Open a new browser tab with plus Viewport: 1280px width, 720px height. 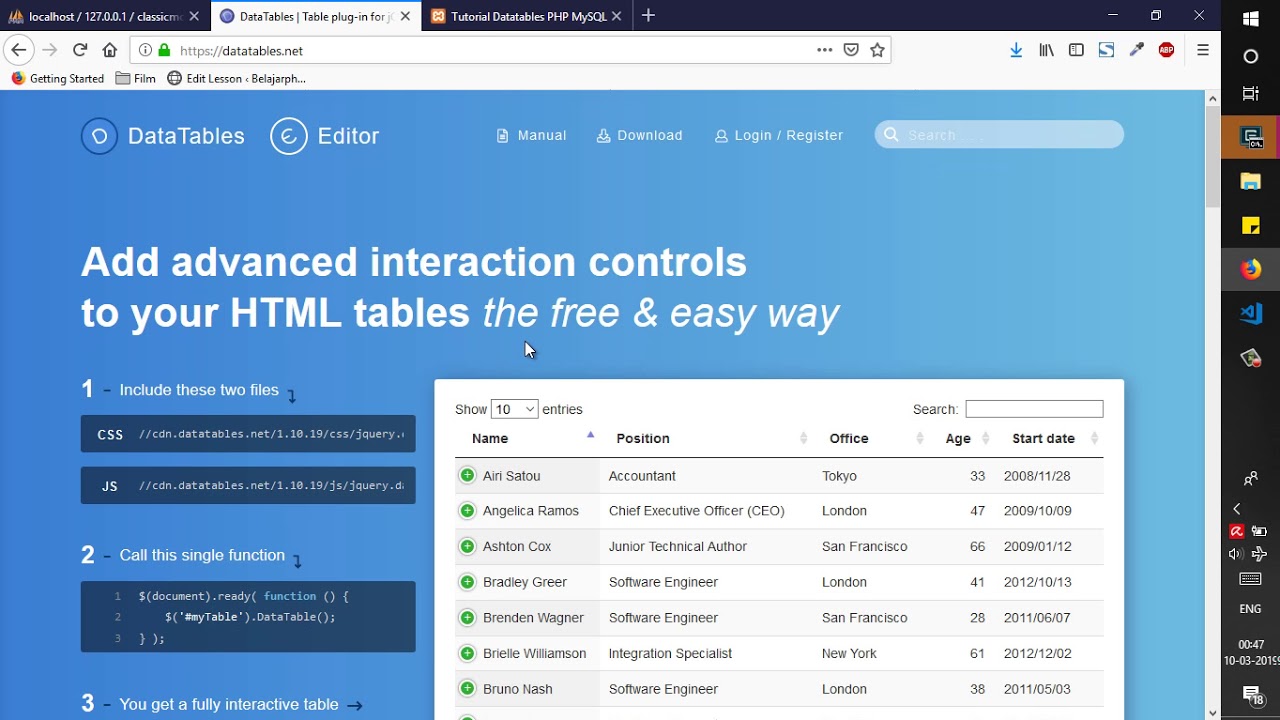(648, 15)
